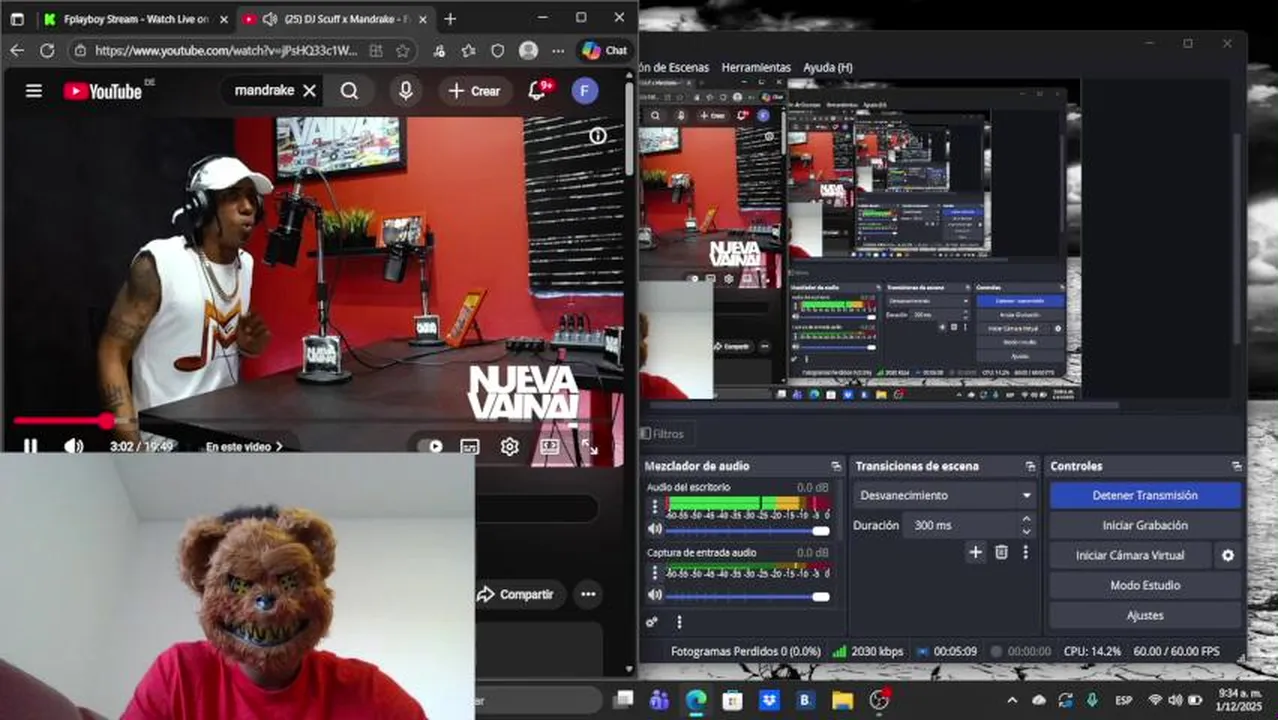Click the Edge address bar URL

[x=226, y=50]
